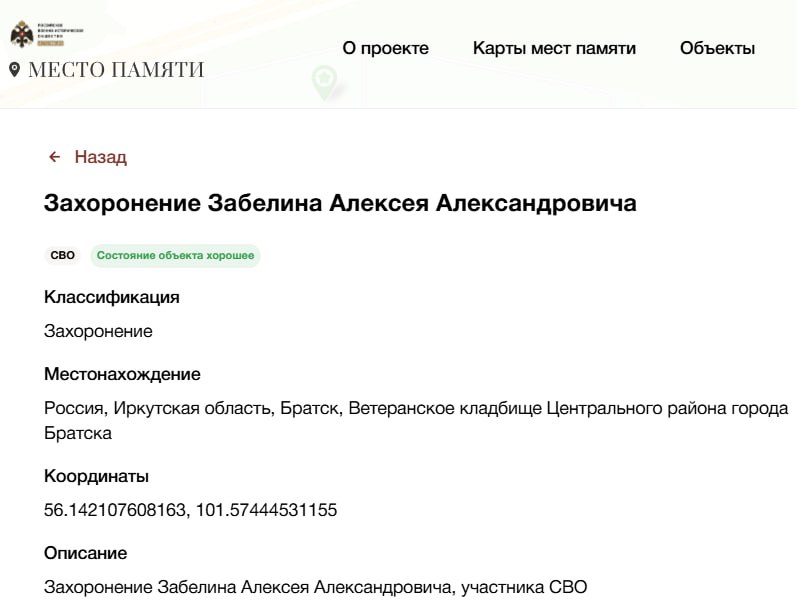Open the О проекте menu item

tap(385, 48)
